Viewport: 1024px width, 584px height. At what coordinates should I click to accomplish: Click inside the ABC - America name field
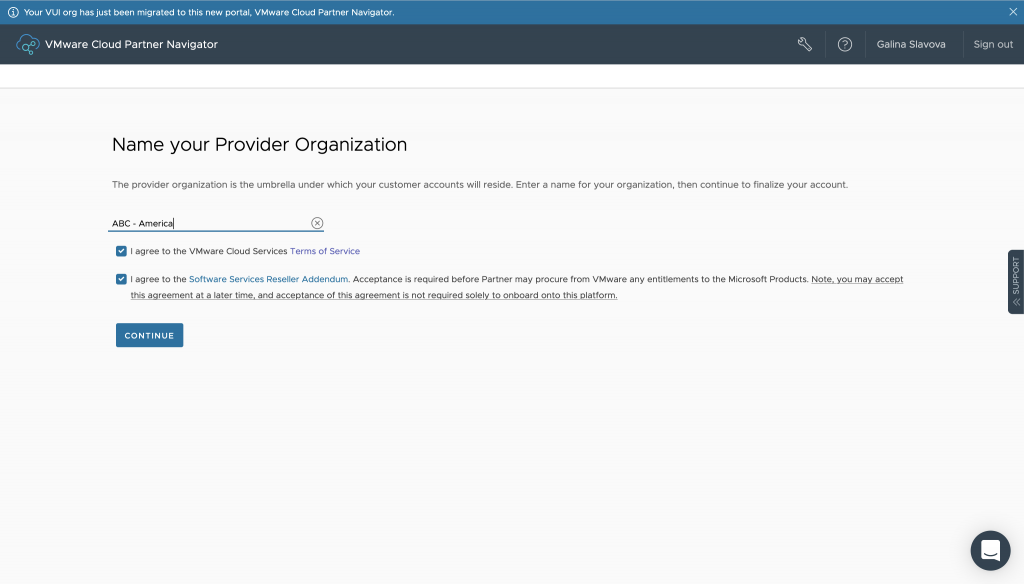(200, 223)
